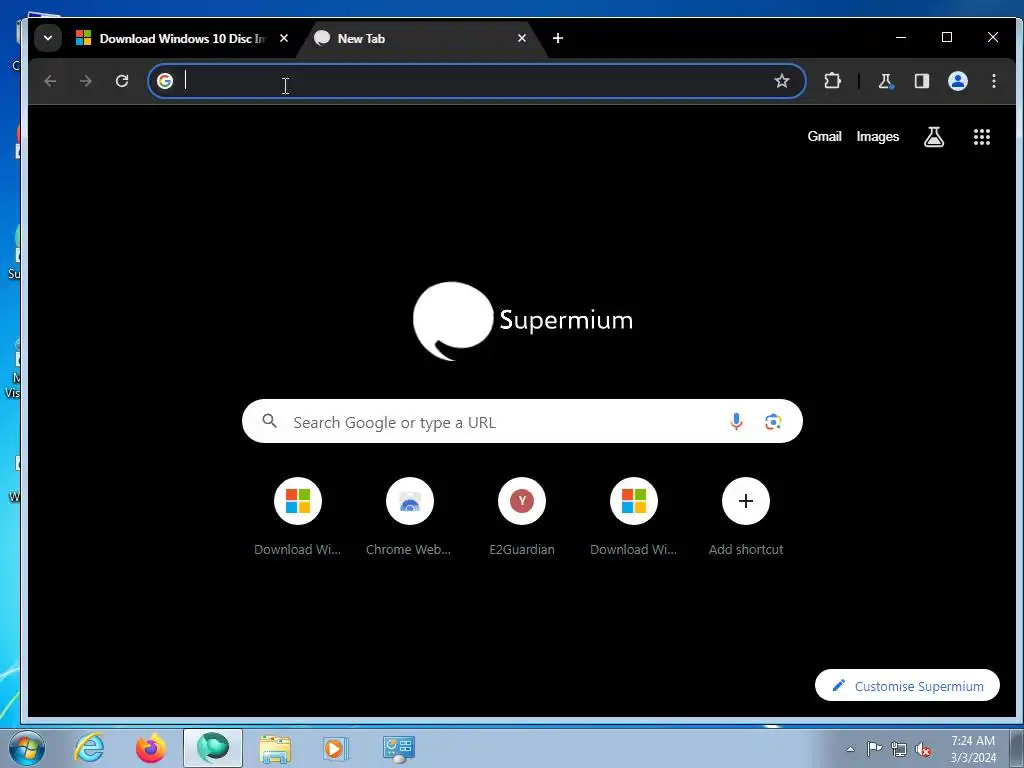
Task: Open the E2Guardian shortcut
Action: click(522, 516)
